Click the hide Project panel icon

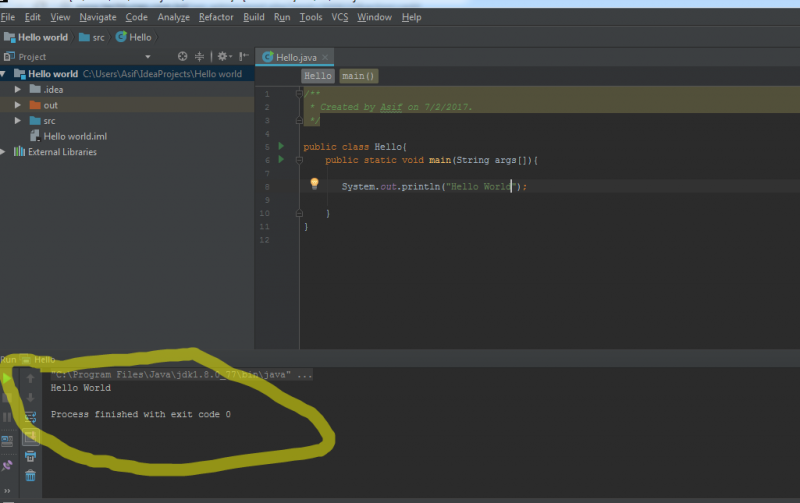(243, 57)
